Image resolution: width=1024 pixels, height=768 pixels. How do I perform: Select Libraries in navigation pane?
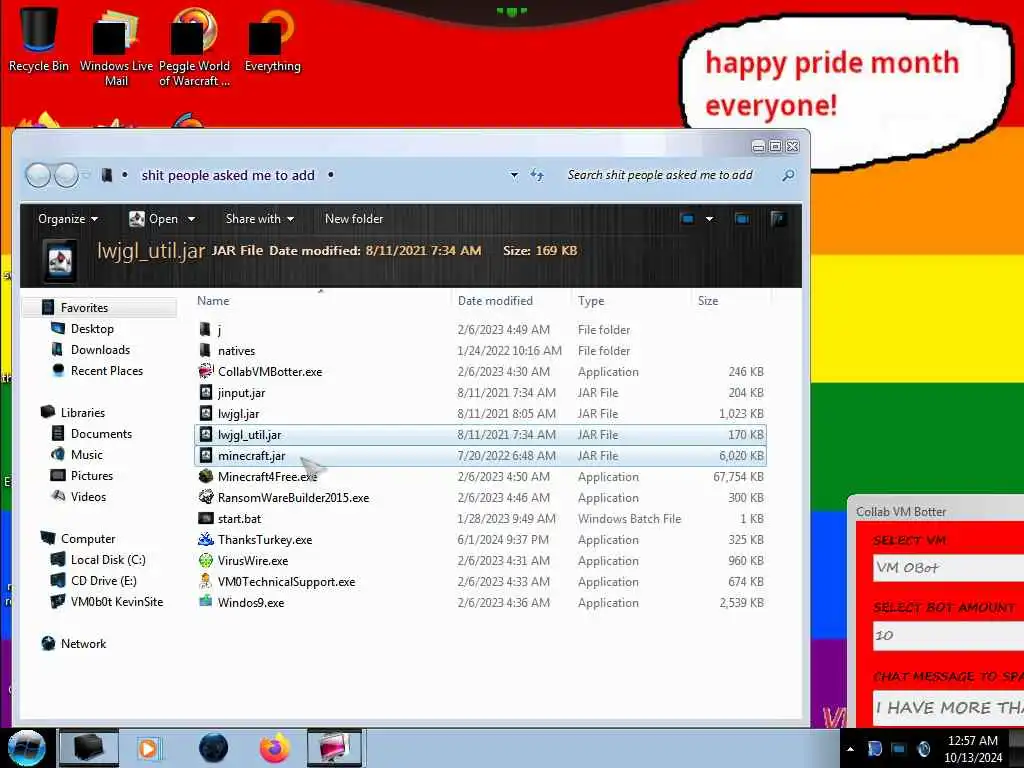coord(82,413)
